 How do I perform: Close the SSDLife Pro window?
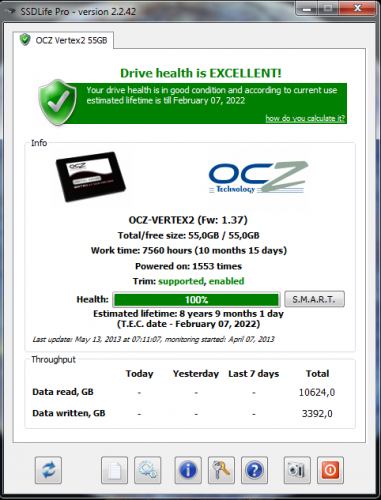coord(357,8)
